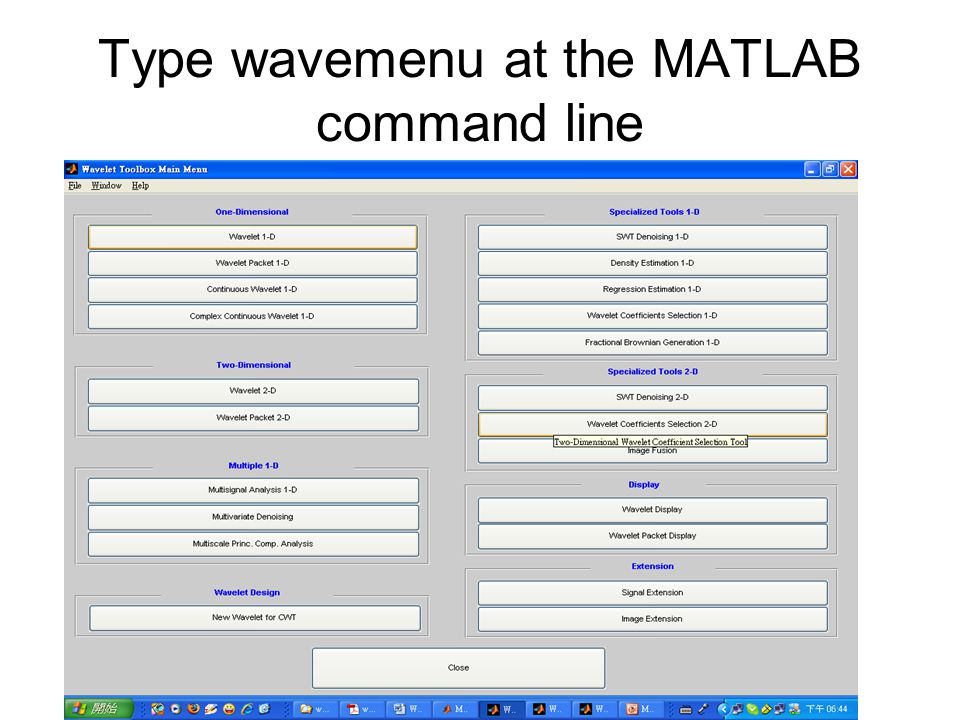Open Multiscale Princ. Comp. Analysis
The width and height of the screenshot is (960, 720).
click(253, 544)
